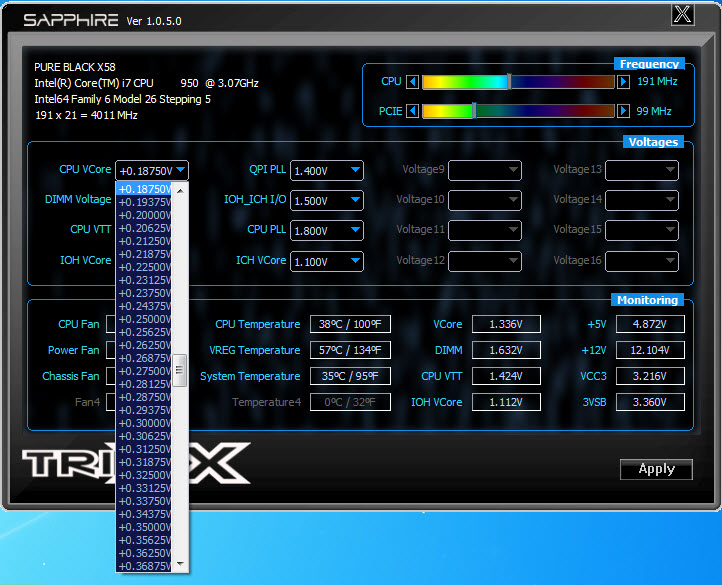Pick +0.31250V from the list
The height and width of the screenshot is (585, 722).
pos(144,449)
